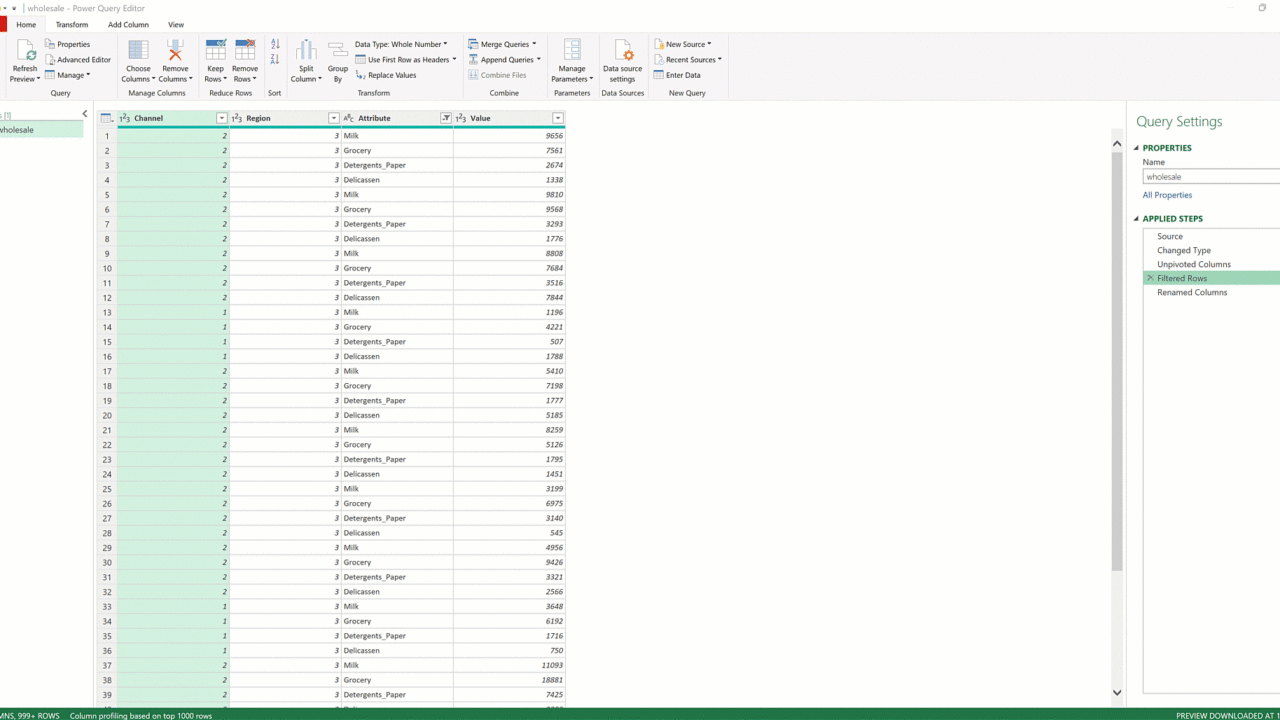Expand the Data Type: Whole Number dropdown

[x=401, y=44]
